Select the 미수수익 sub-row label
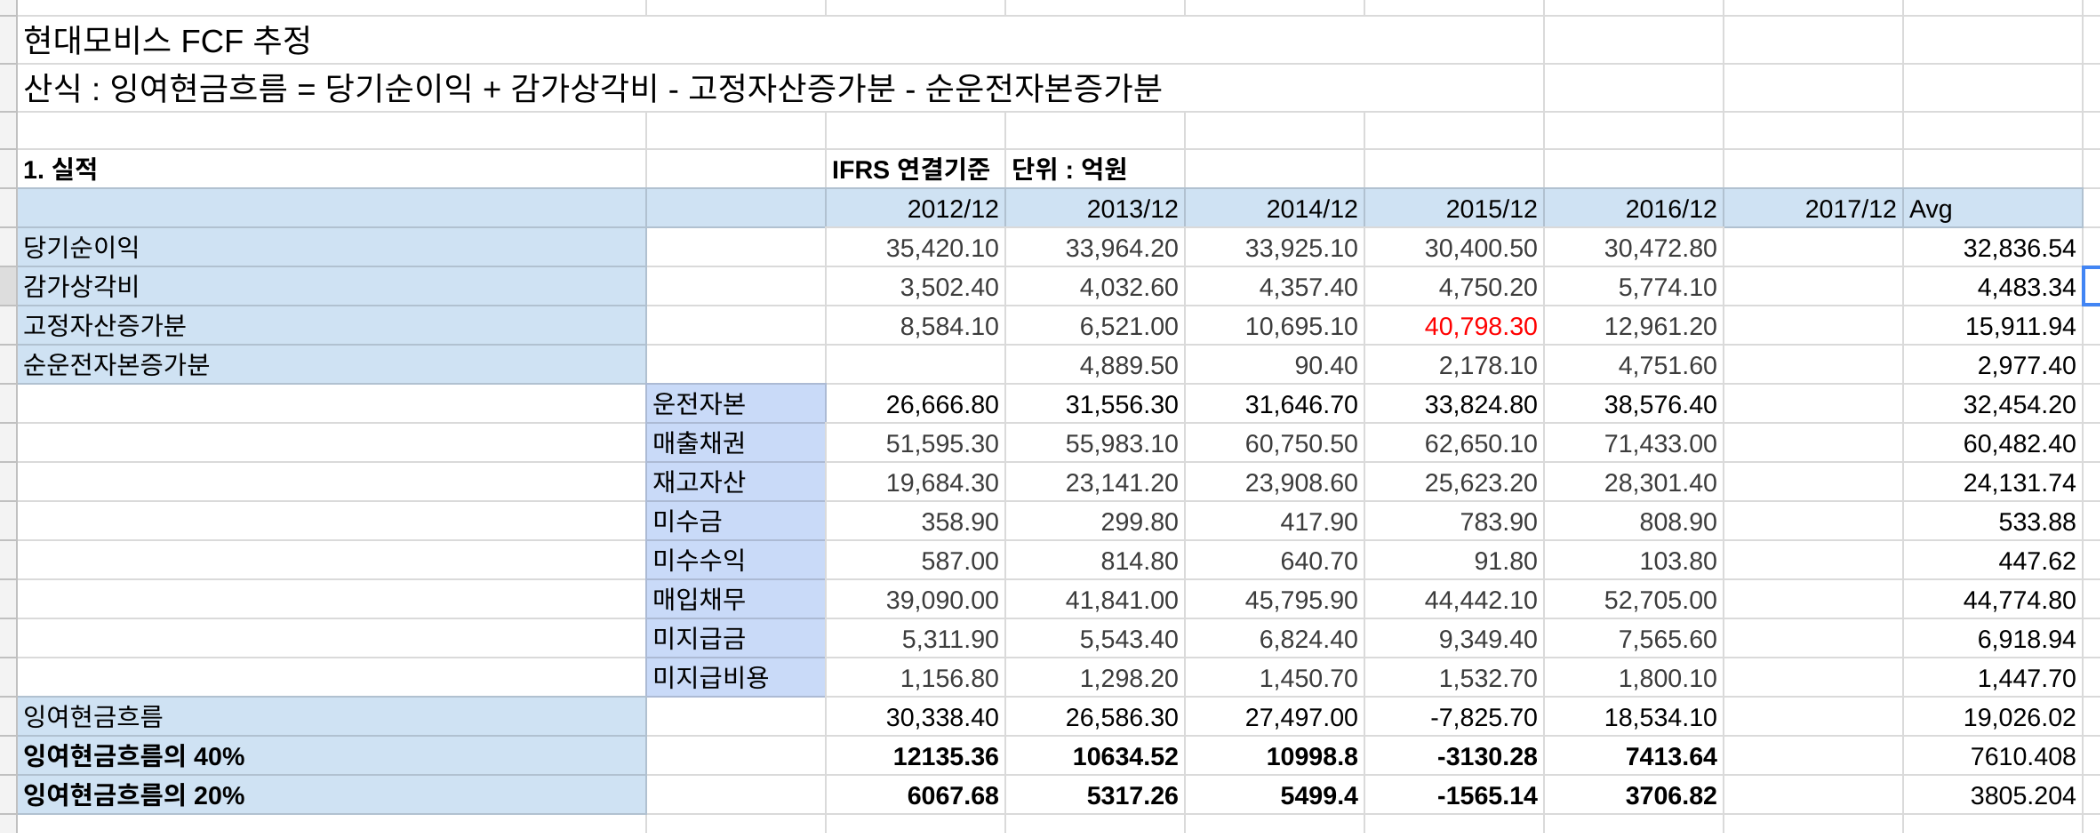 pyautogui.click(x=736, y=560)
